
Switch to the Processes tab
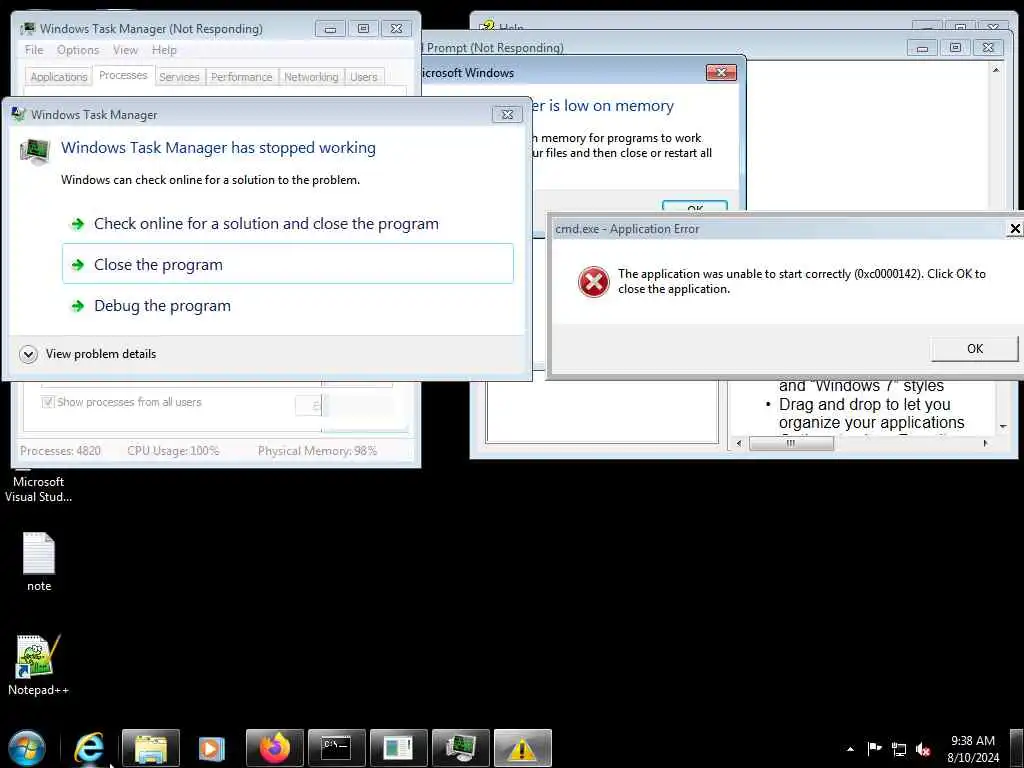point(123,75)
